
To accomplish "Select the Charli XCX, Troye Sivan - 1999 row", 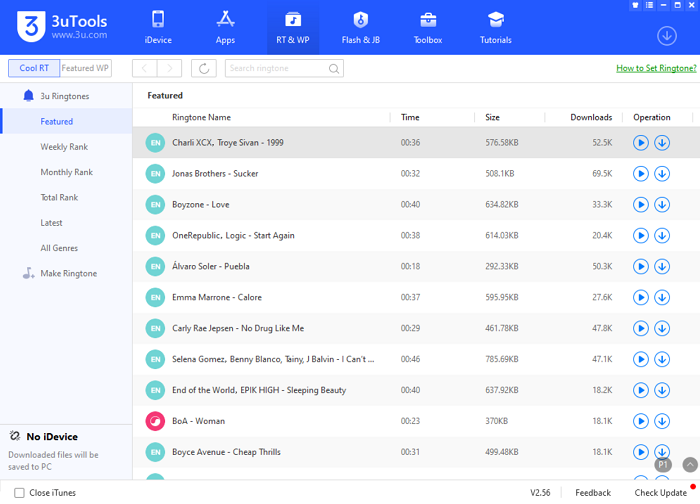I will tap(416, 142).
